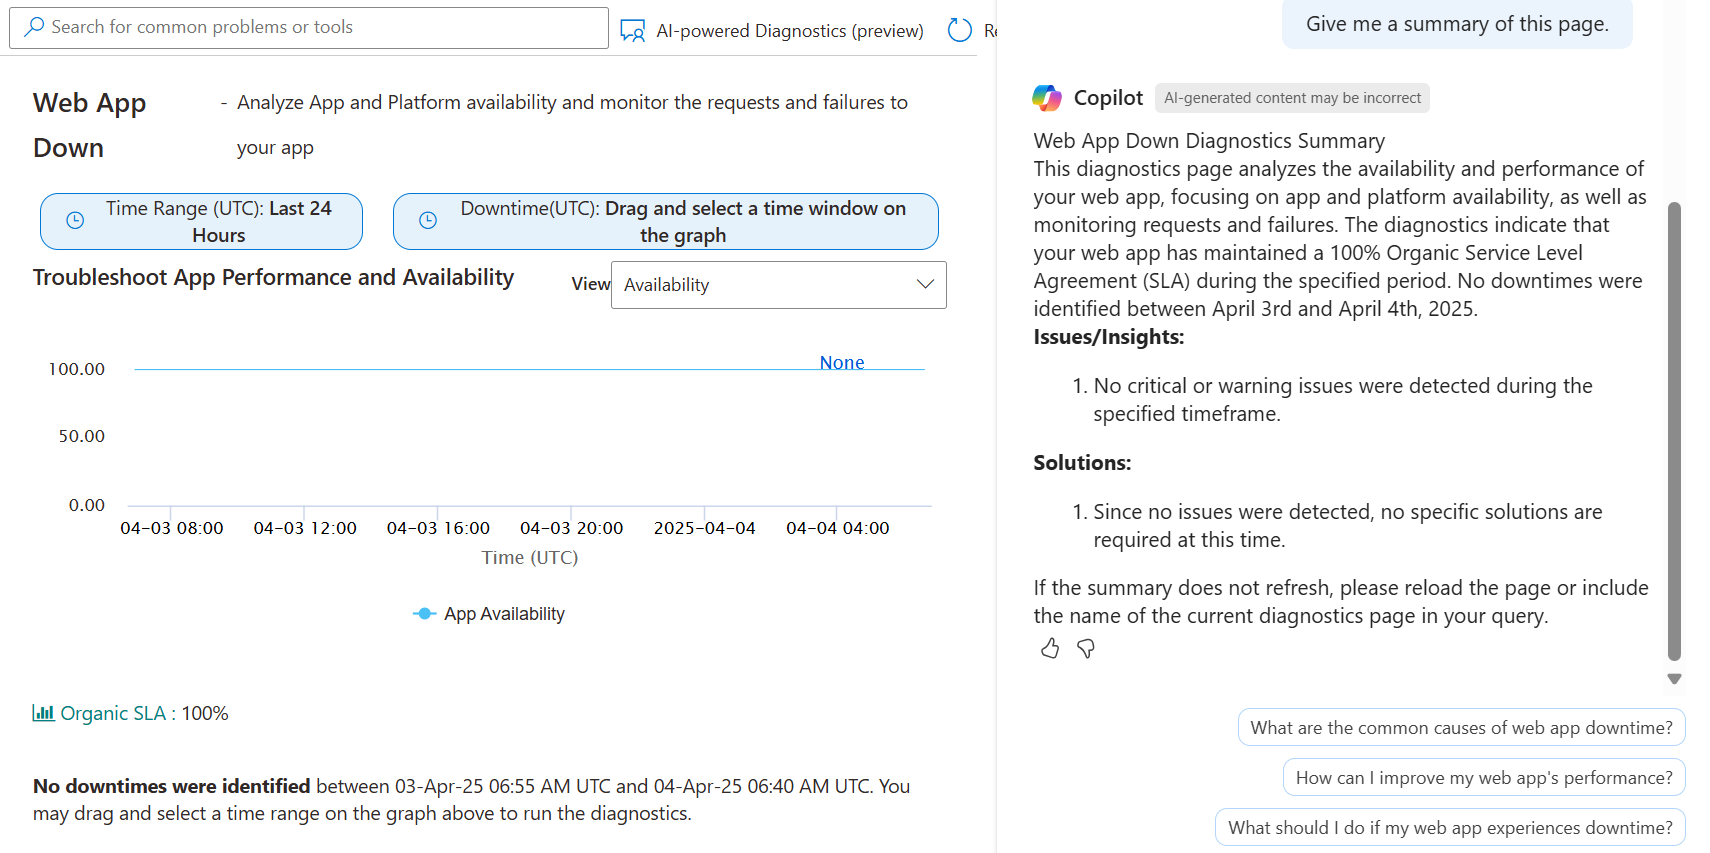Click the Copilot logo icon
The height and width of the screenshot is (853, 1710).
click(1047, 98)
